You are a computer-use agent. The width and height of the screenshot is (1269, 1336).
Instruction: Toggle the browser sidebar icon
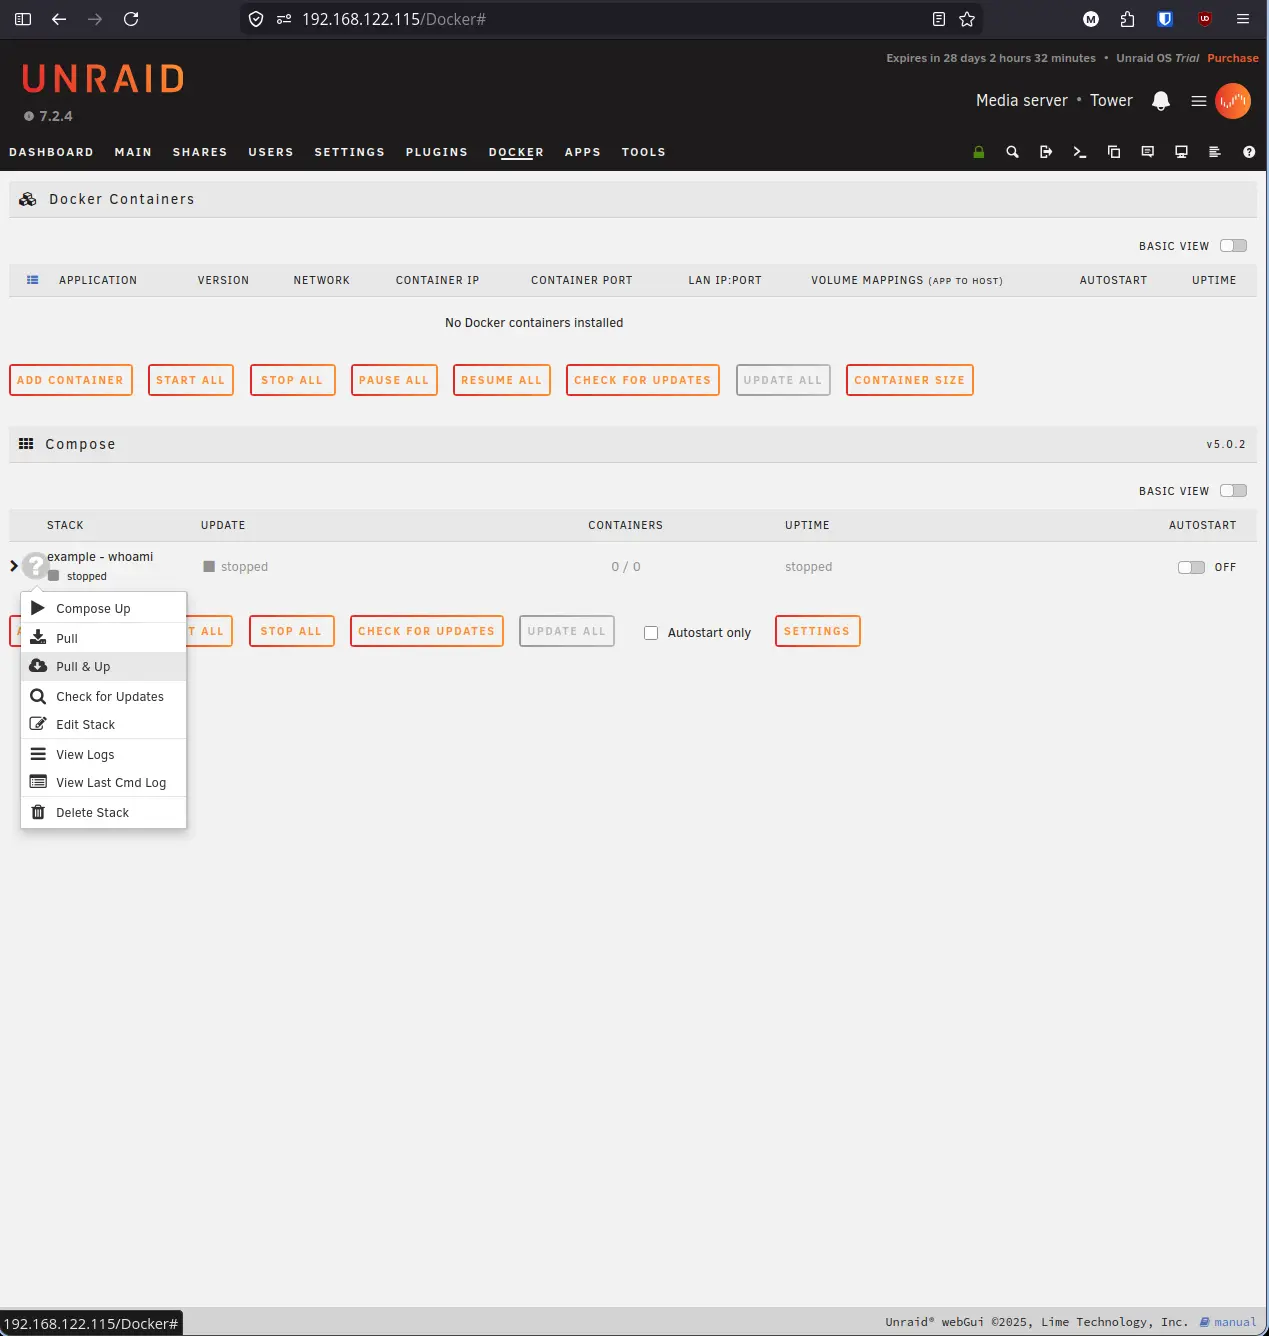23,19
